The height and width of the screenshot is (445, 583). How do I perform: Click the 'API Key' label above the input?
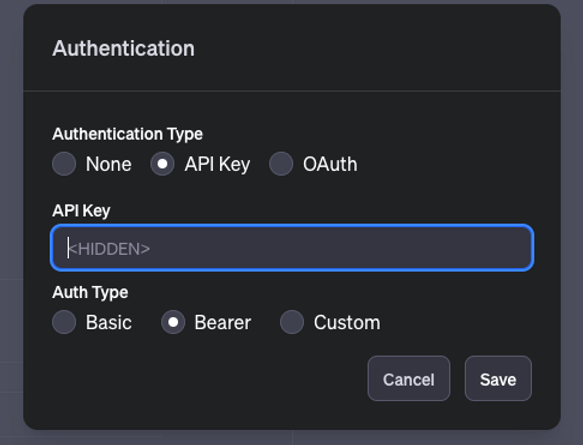[81, 211]
